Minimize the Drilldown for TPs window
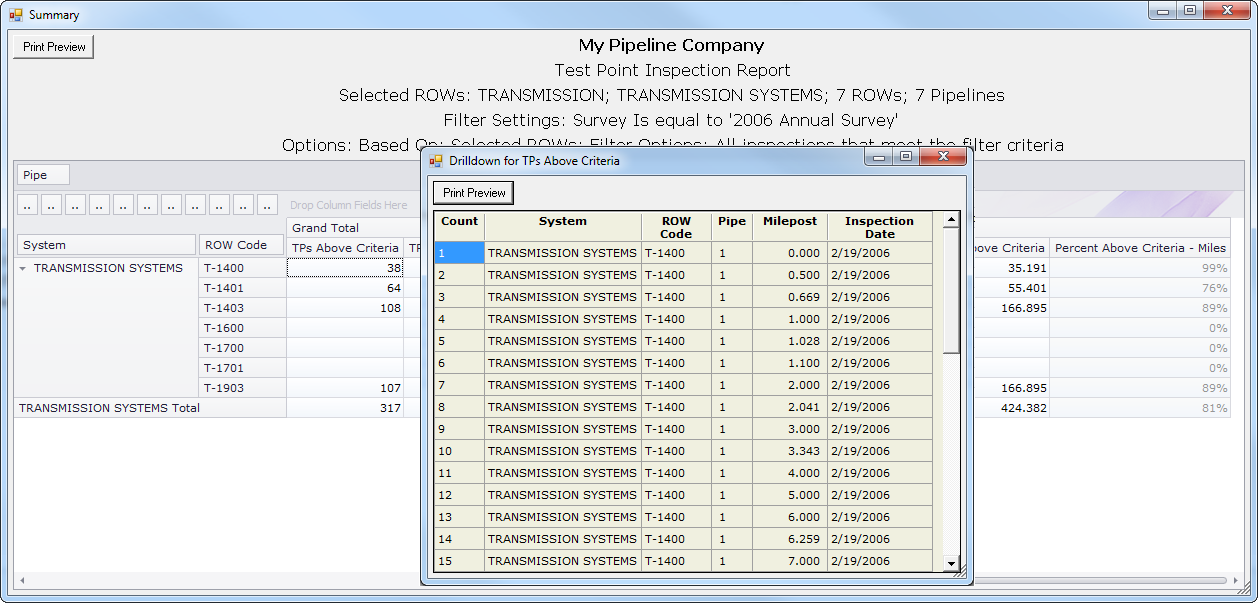Viewport: 1258px width, 603px height. [x=880, y=158]
